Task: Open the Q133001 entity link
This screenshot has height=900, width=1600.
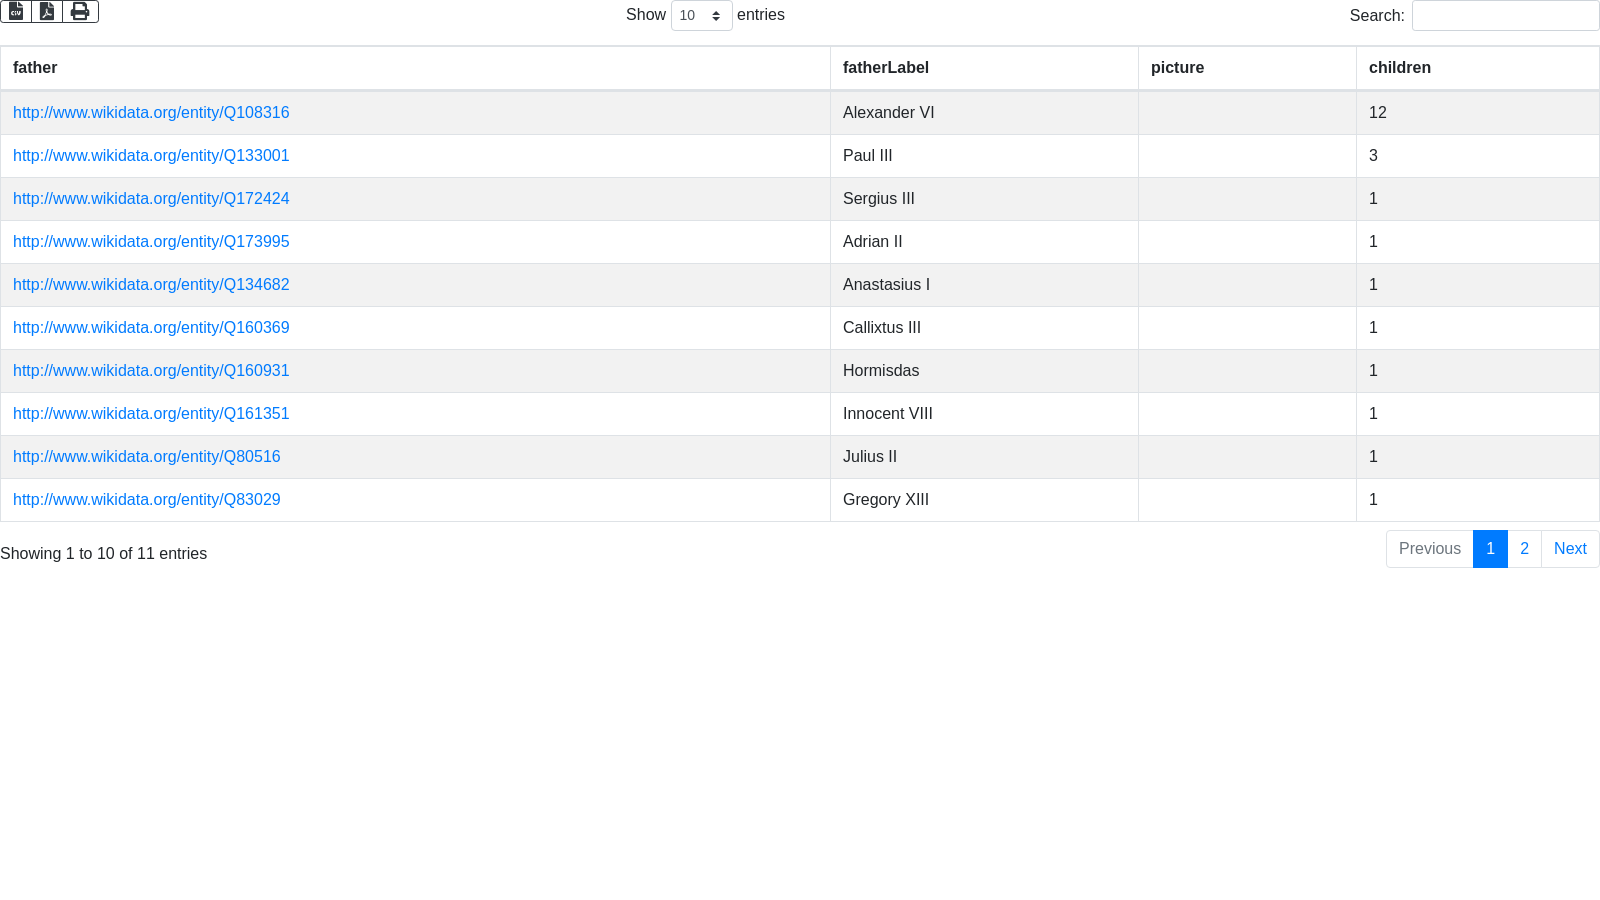Action: click(151, 156)
